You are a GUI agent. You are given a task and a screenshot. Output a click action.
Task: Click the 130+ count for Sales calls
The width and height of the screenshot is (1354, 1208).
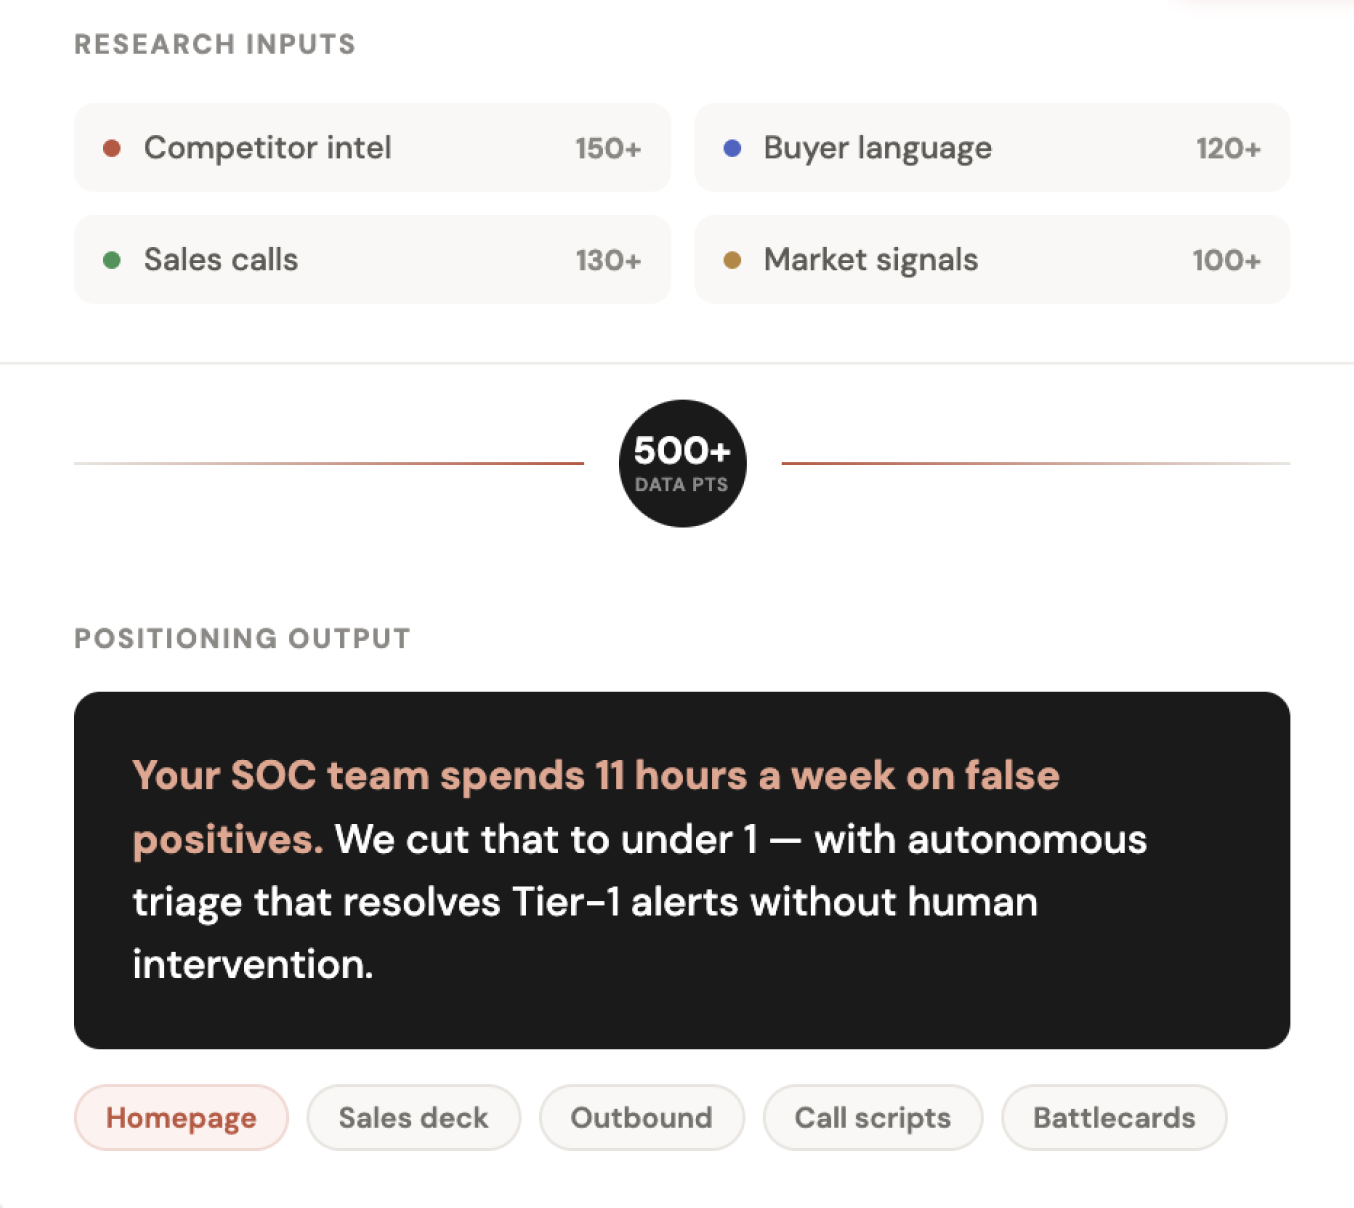coord(607,260)
